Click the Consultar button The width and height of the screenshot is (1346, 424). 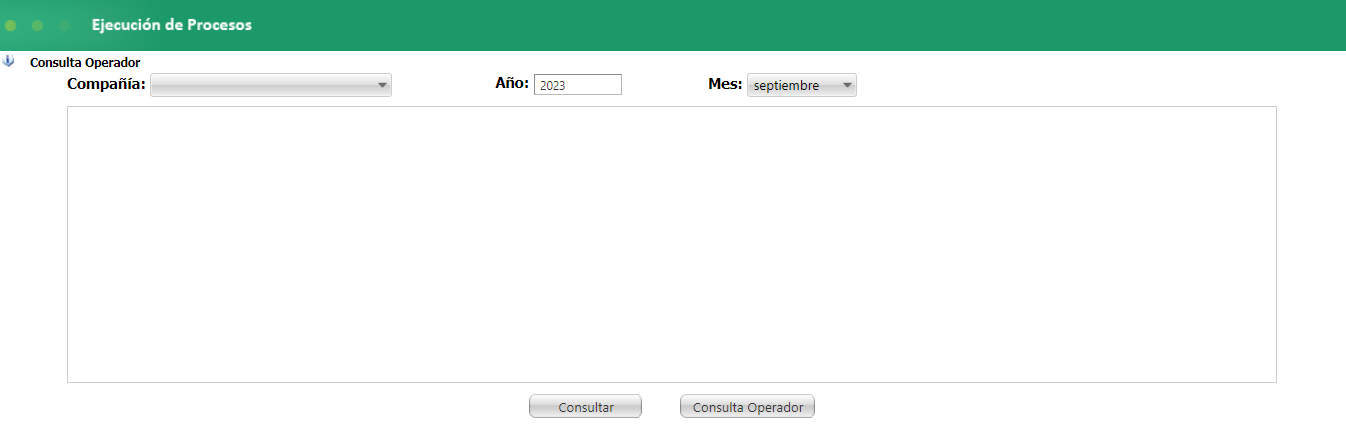point(585,406)
